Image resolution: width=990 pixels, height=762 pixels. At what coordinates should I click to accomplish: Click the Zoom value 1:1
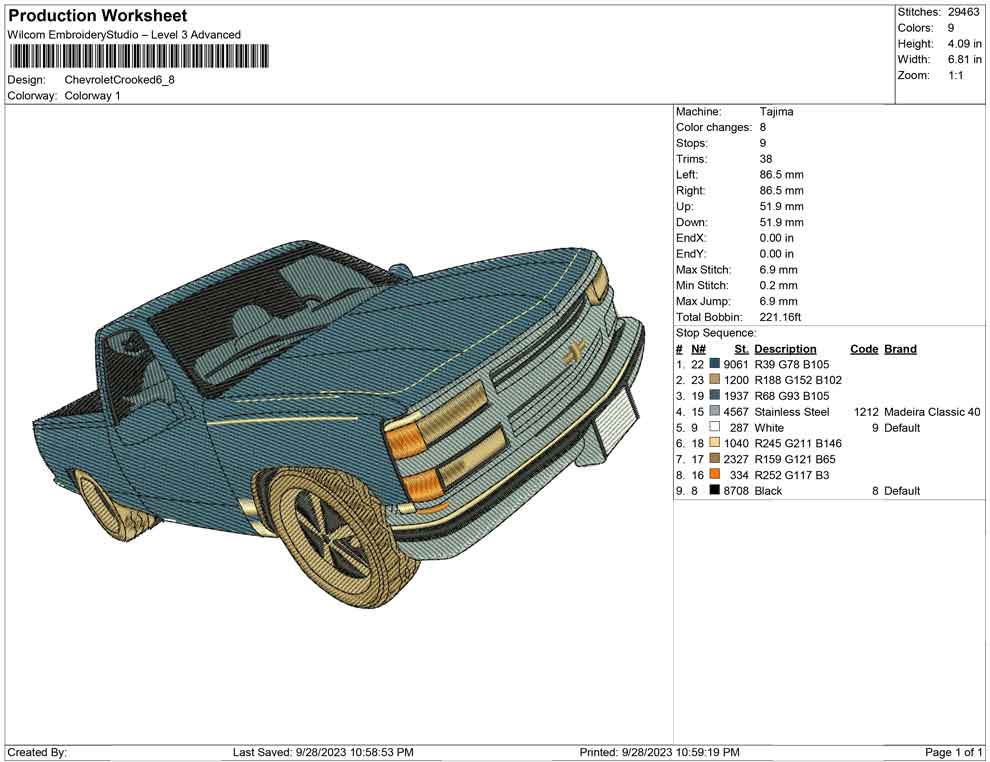tap(955, 75)
